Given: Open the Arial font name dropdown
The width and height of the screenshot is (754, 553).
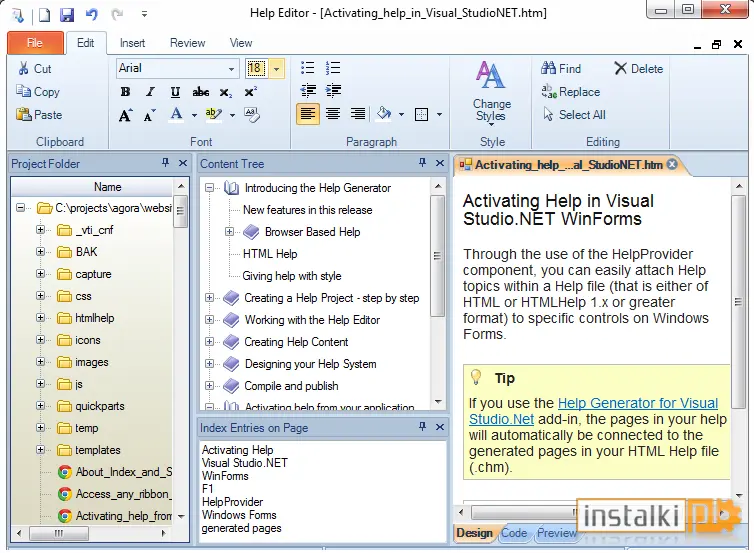Looking at the screenshot, I should tap(231, 68).
